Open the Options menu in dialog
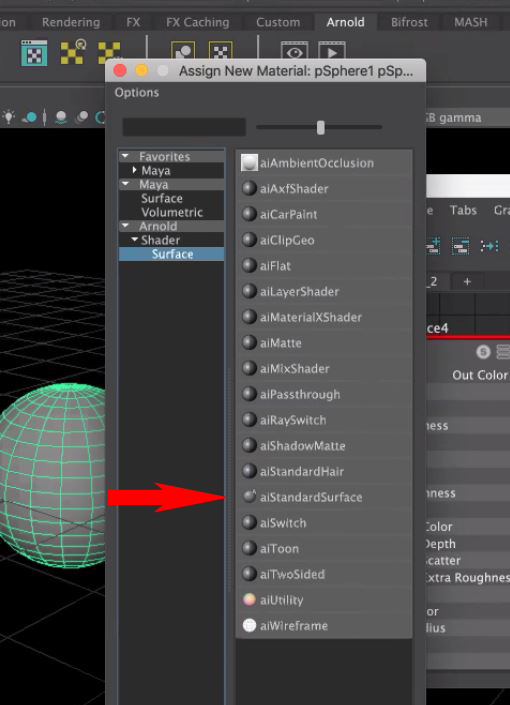The width and height of the screenshot is (510, 705). click(x=137, y=92)
